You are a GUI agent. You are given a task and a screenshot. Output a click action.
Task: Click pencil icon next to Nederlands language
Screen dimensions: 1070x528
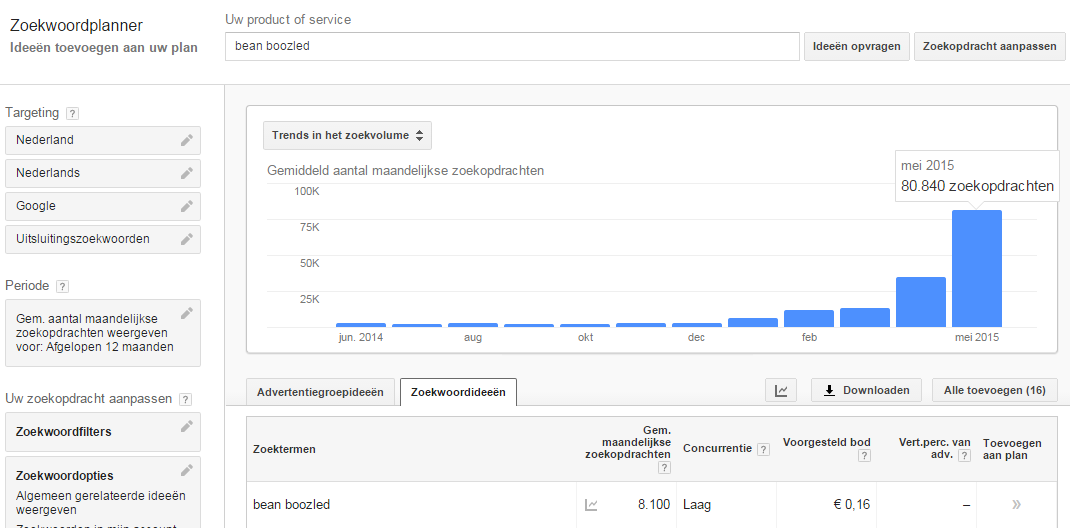coord(186,173)
